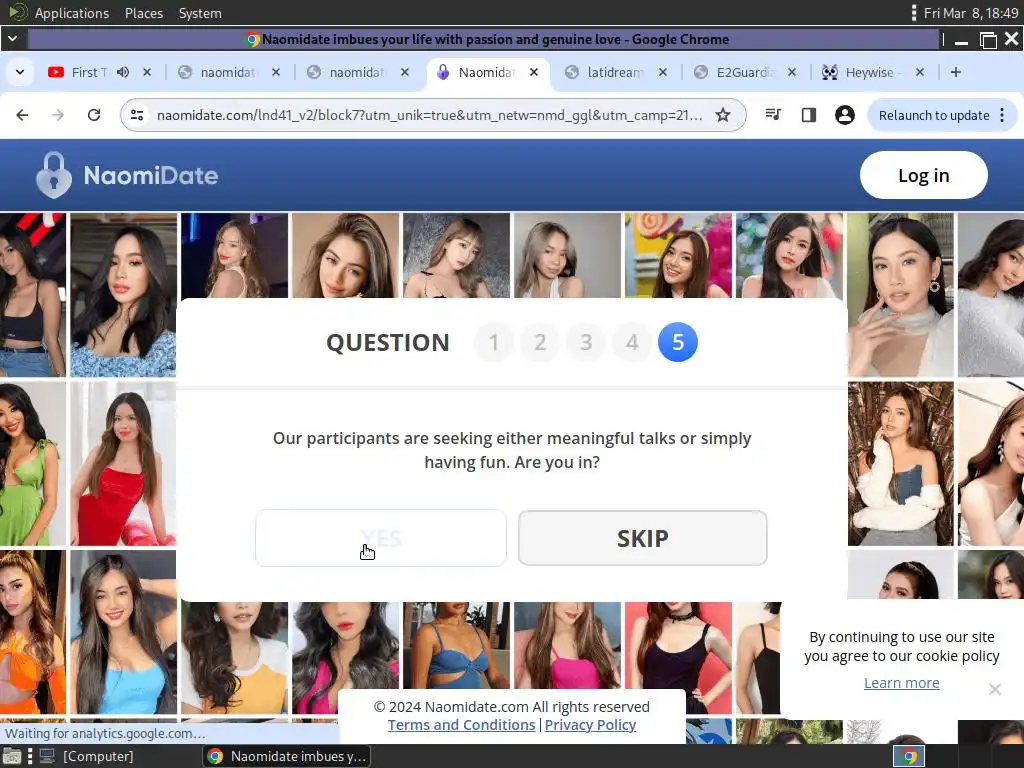Close the Heywise tab
Screen dimensions: 1024x768
pos(920,72)
